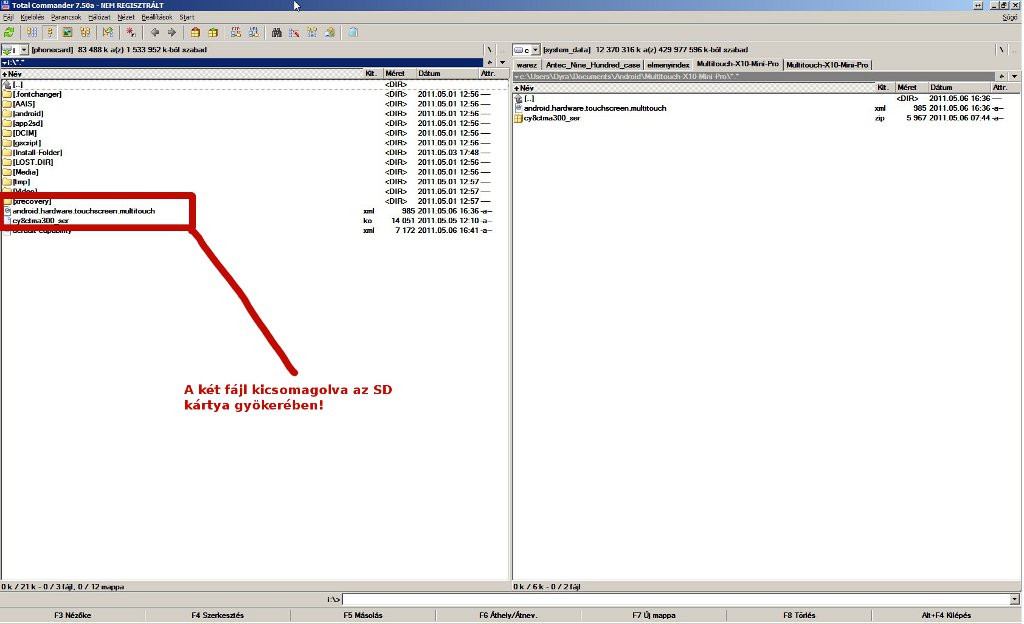Click the F5 Másolás button
This screenshot has height=624, width=1024.
[363, 615]
